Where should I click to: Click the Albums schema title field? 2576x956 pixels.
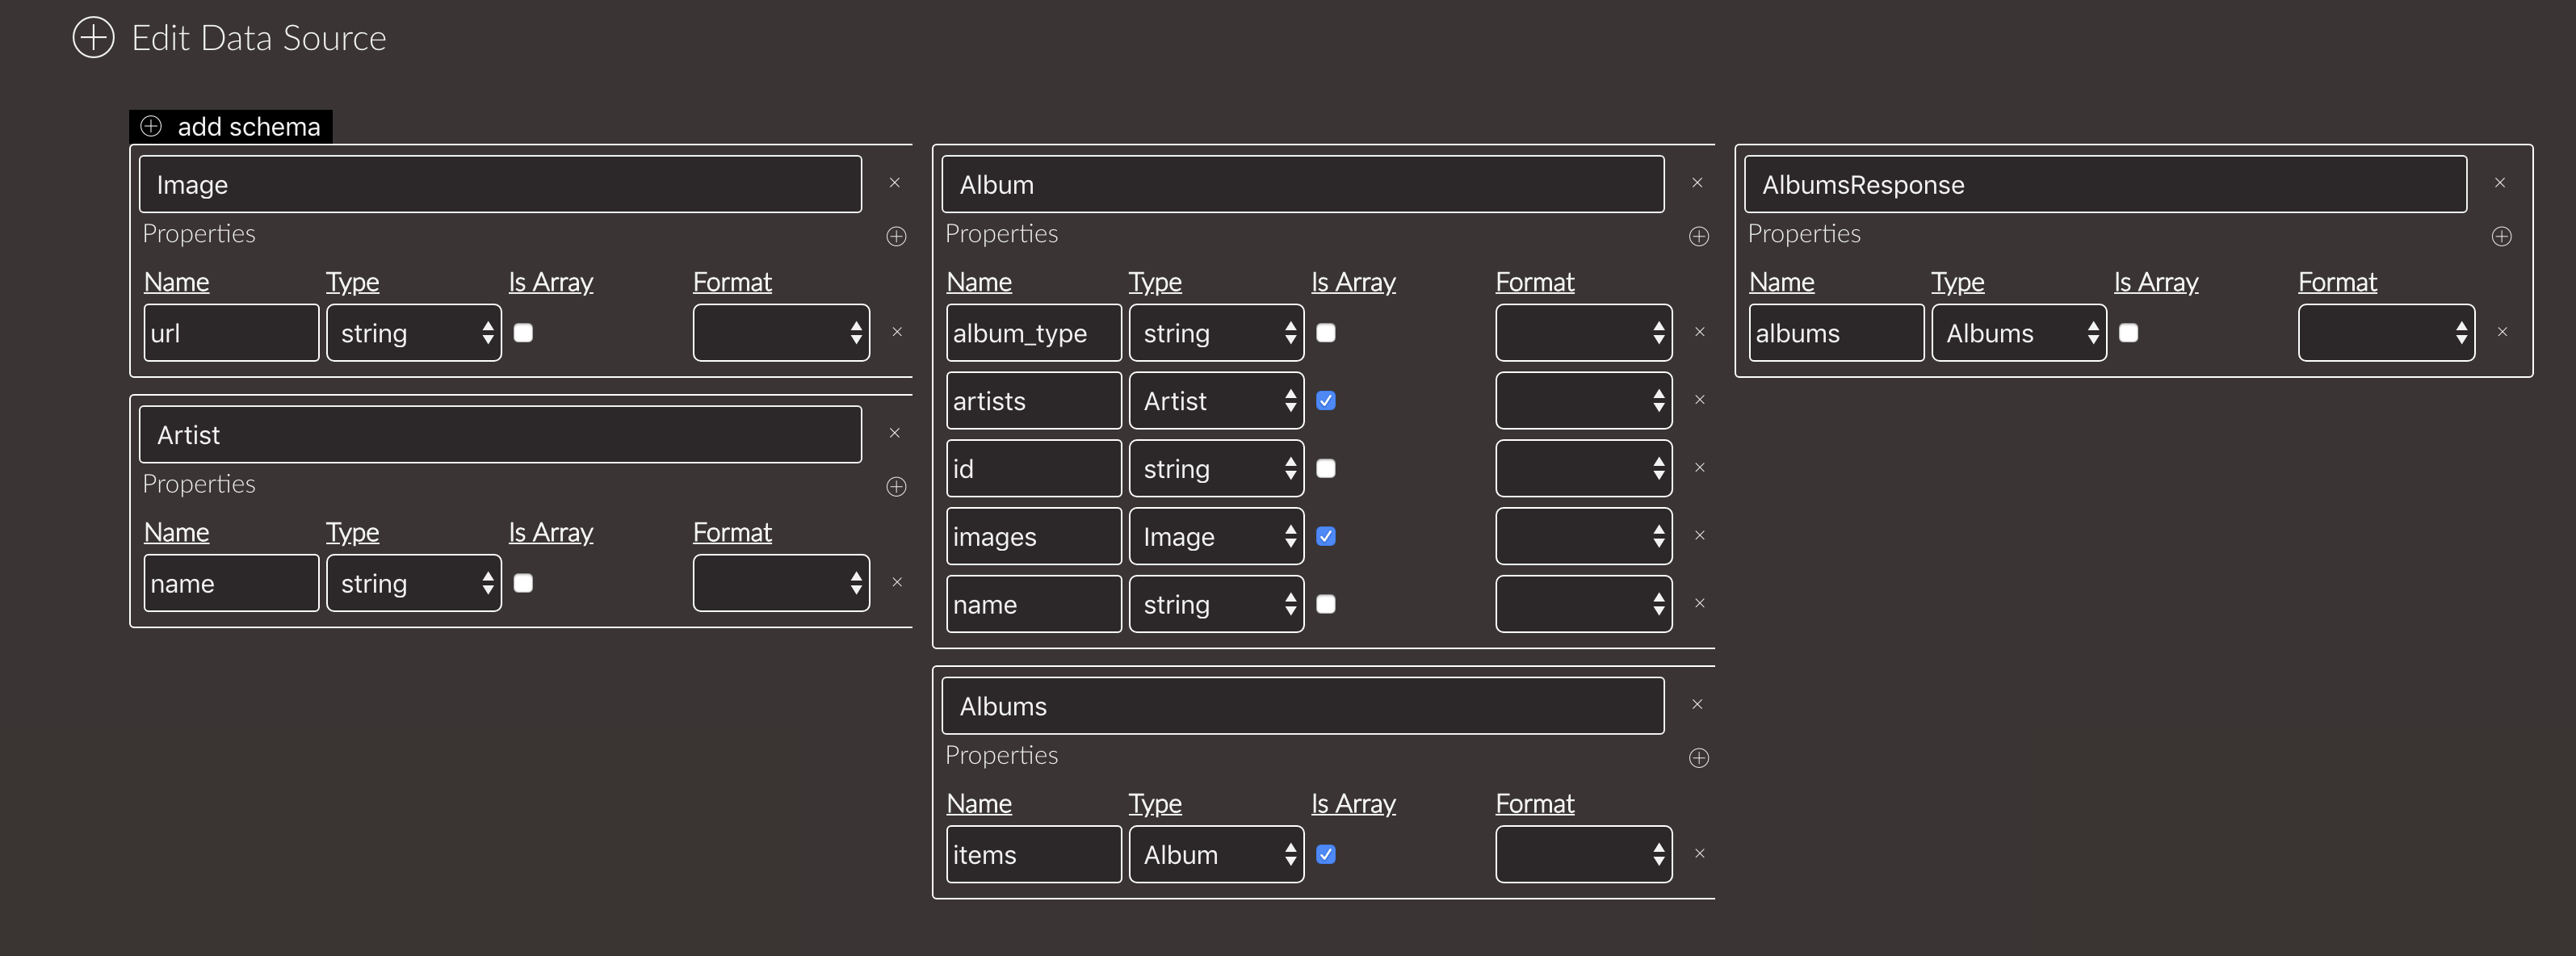1303,706
